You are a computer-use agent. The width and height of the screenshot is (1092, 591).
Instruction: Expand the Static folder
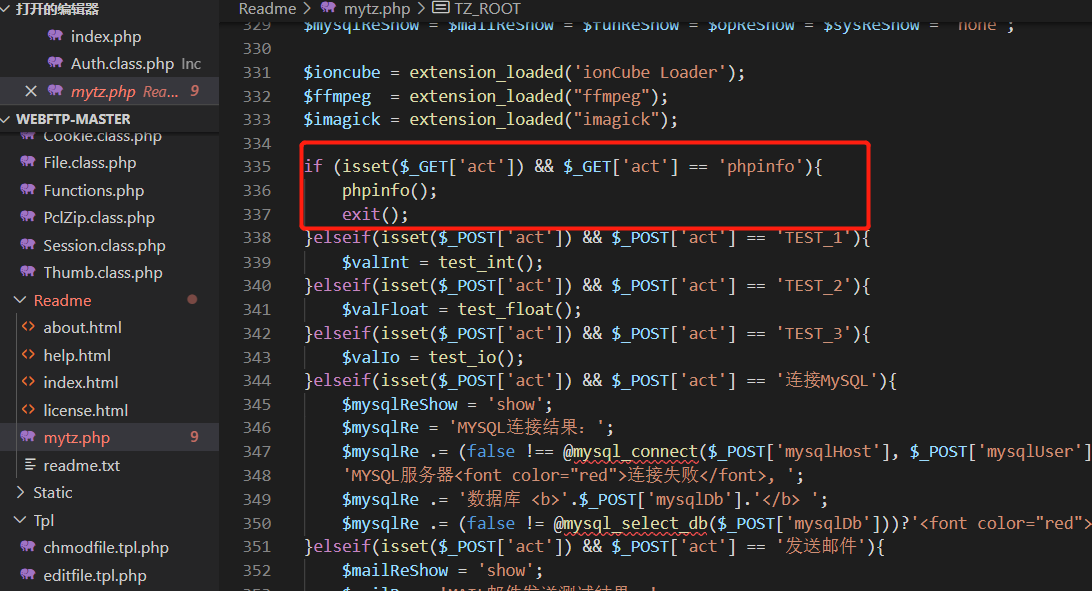point(22,493)
